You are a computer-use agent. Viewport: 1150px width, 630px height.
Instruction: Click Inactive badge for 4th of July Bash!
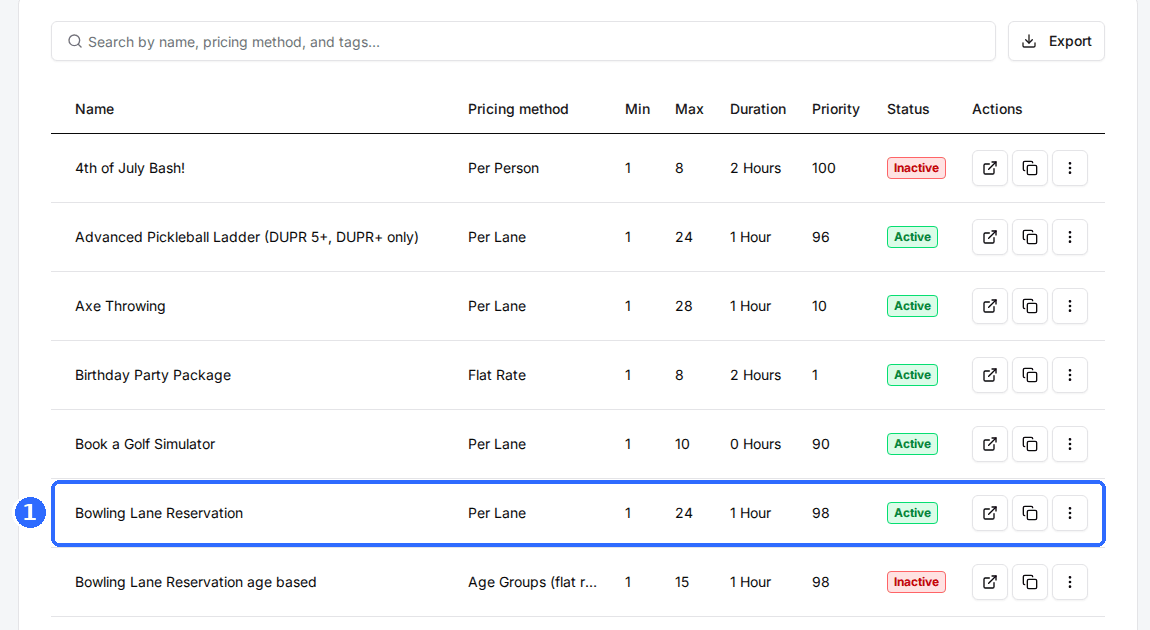tap(916, 168)
